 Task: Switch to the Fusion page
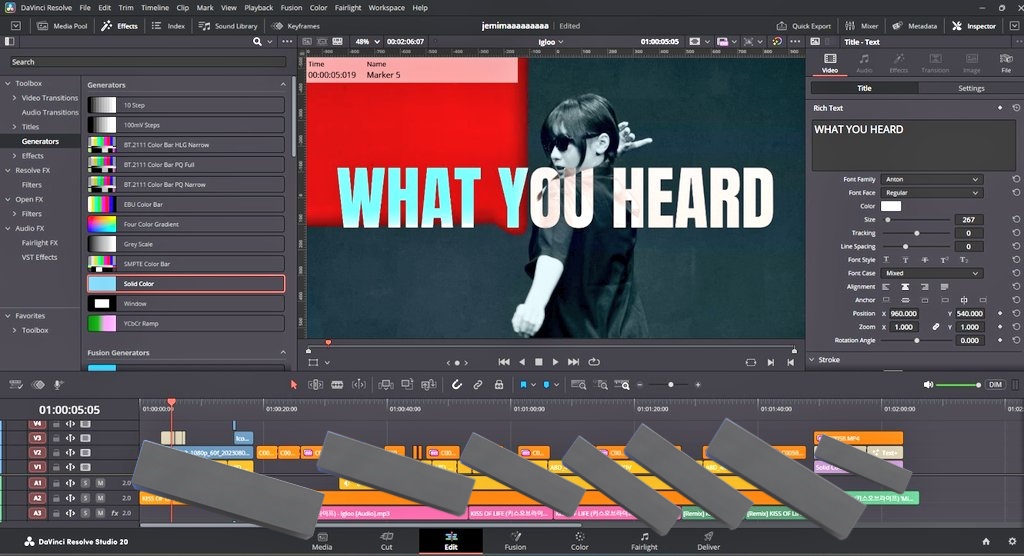pos(515,541)
